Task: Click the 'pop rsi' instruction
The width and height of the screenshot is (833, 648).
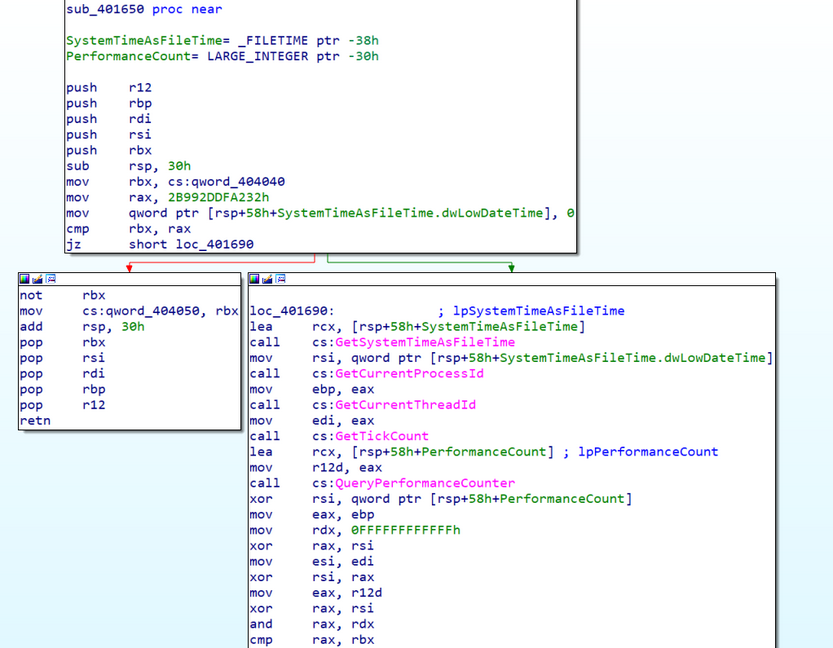Action: [x=63, y=358]
